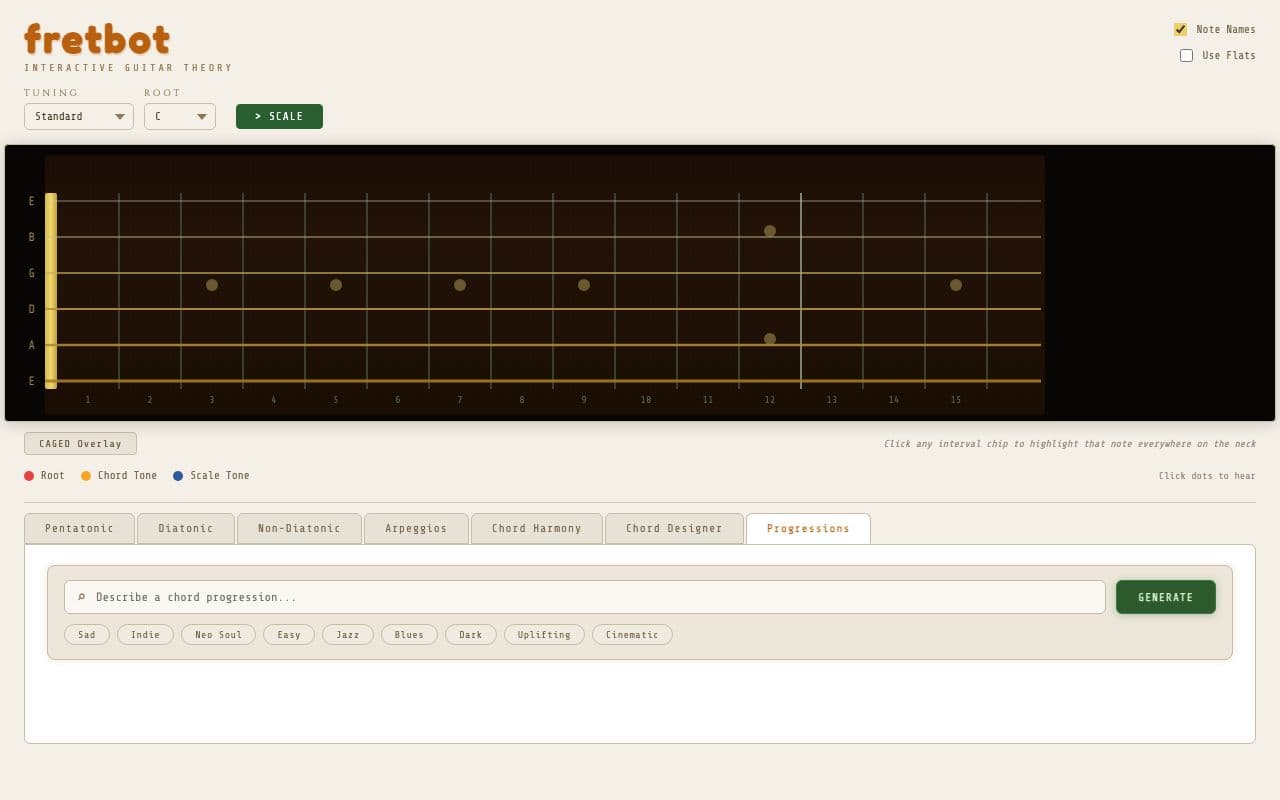The height and width of the screenshot is (800, 1280).
Task: Click the red Root legend dot
Action: (x=30, y=475)
